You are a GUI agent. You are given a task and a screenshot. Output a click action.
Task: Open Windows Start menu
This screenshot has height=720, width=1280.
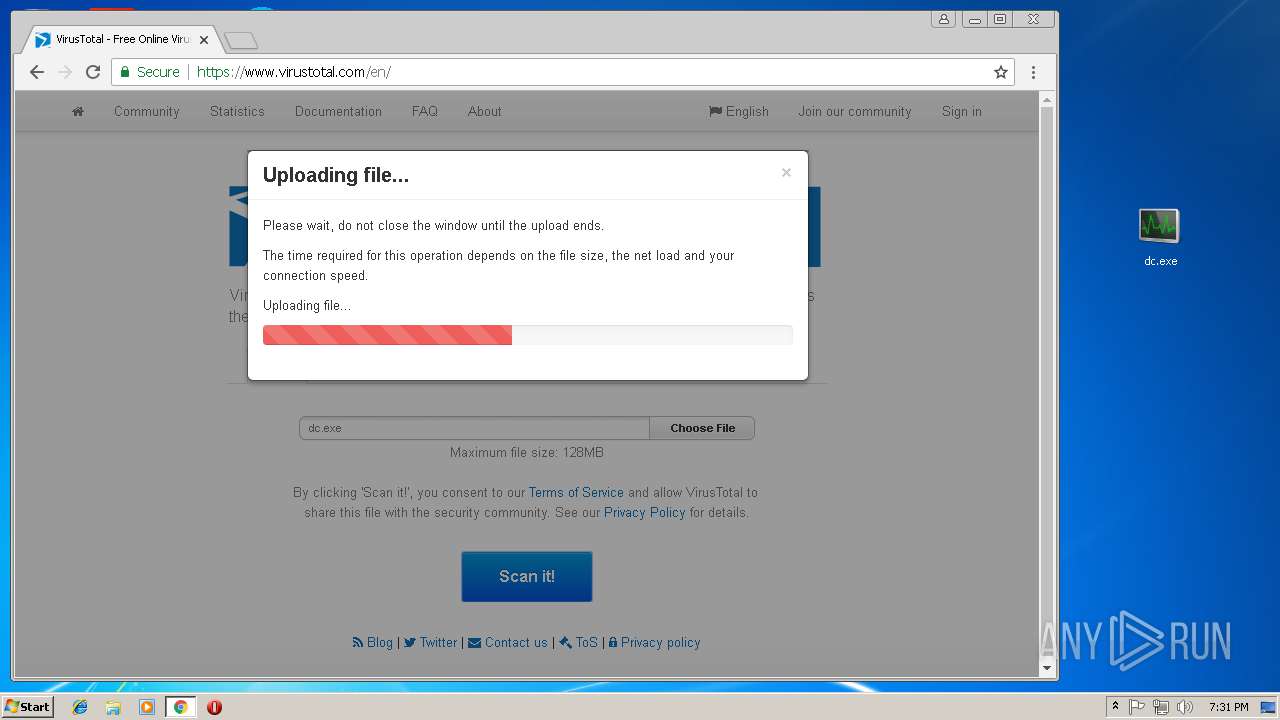(x=27, y=706)
